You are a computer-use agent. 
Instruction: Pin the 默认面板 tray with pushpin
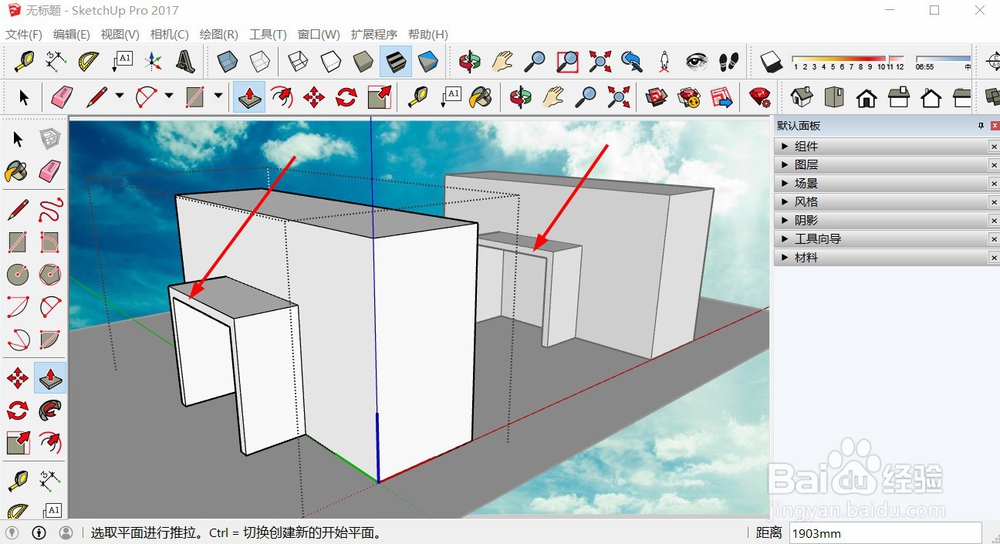click(x=981, y=126)
